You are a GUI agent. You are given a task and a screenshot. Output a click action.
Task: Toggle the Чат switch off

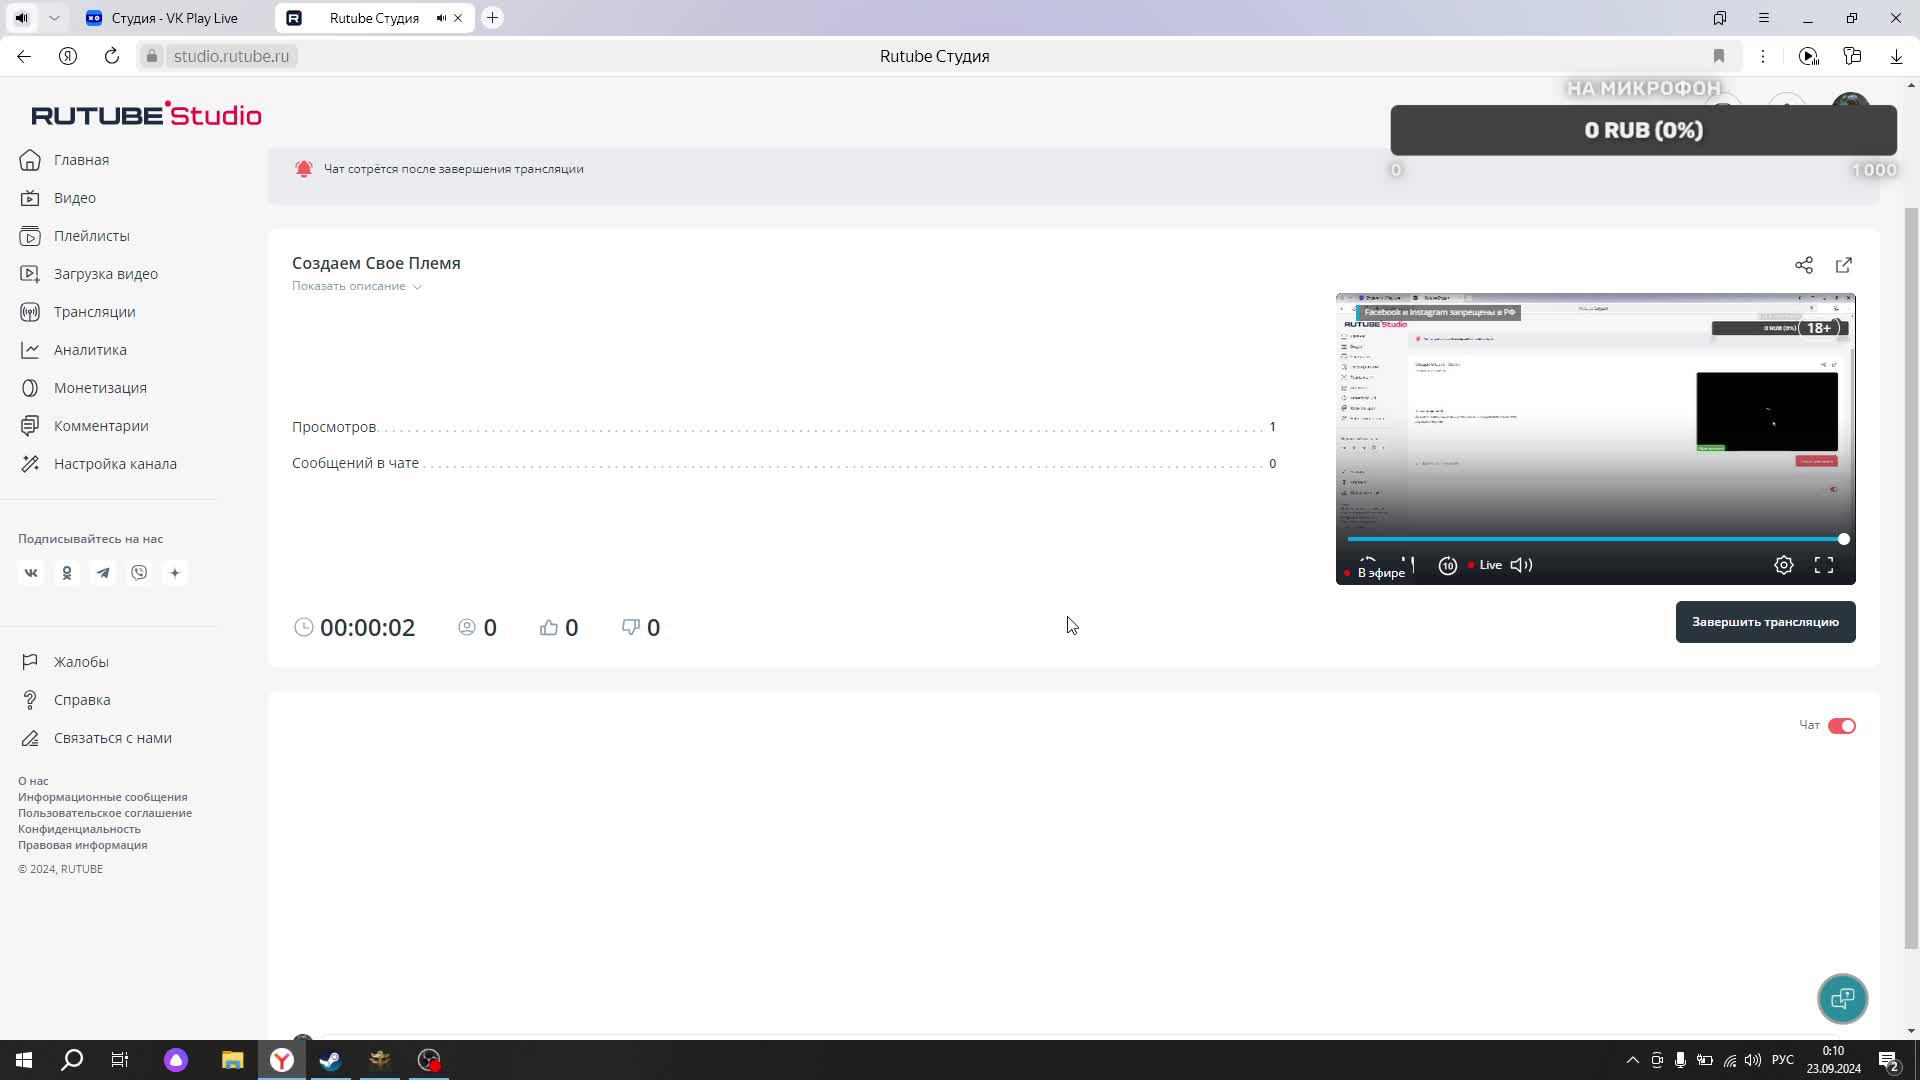[1842, 726]
